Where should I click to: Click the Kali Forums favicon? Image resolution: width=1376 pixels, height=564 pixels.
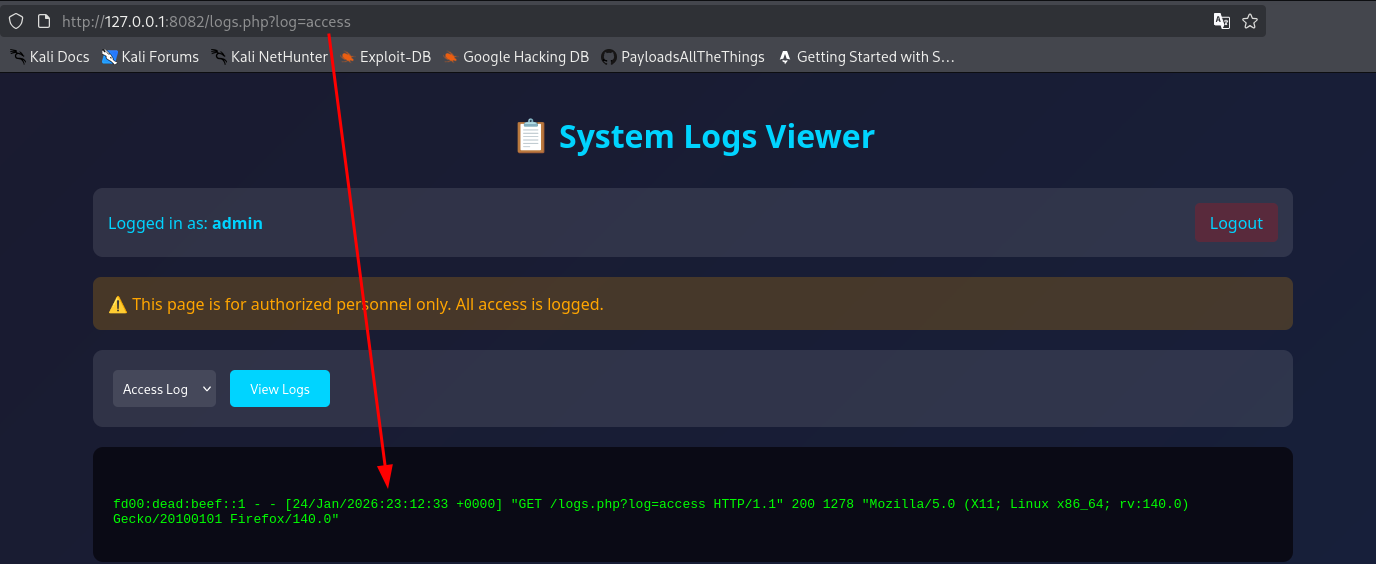[109, 57]
